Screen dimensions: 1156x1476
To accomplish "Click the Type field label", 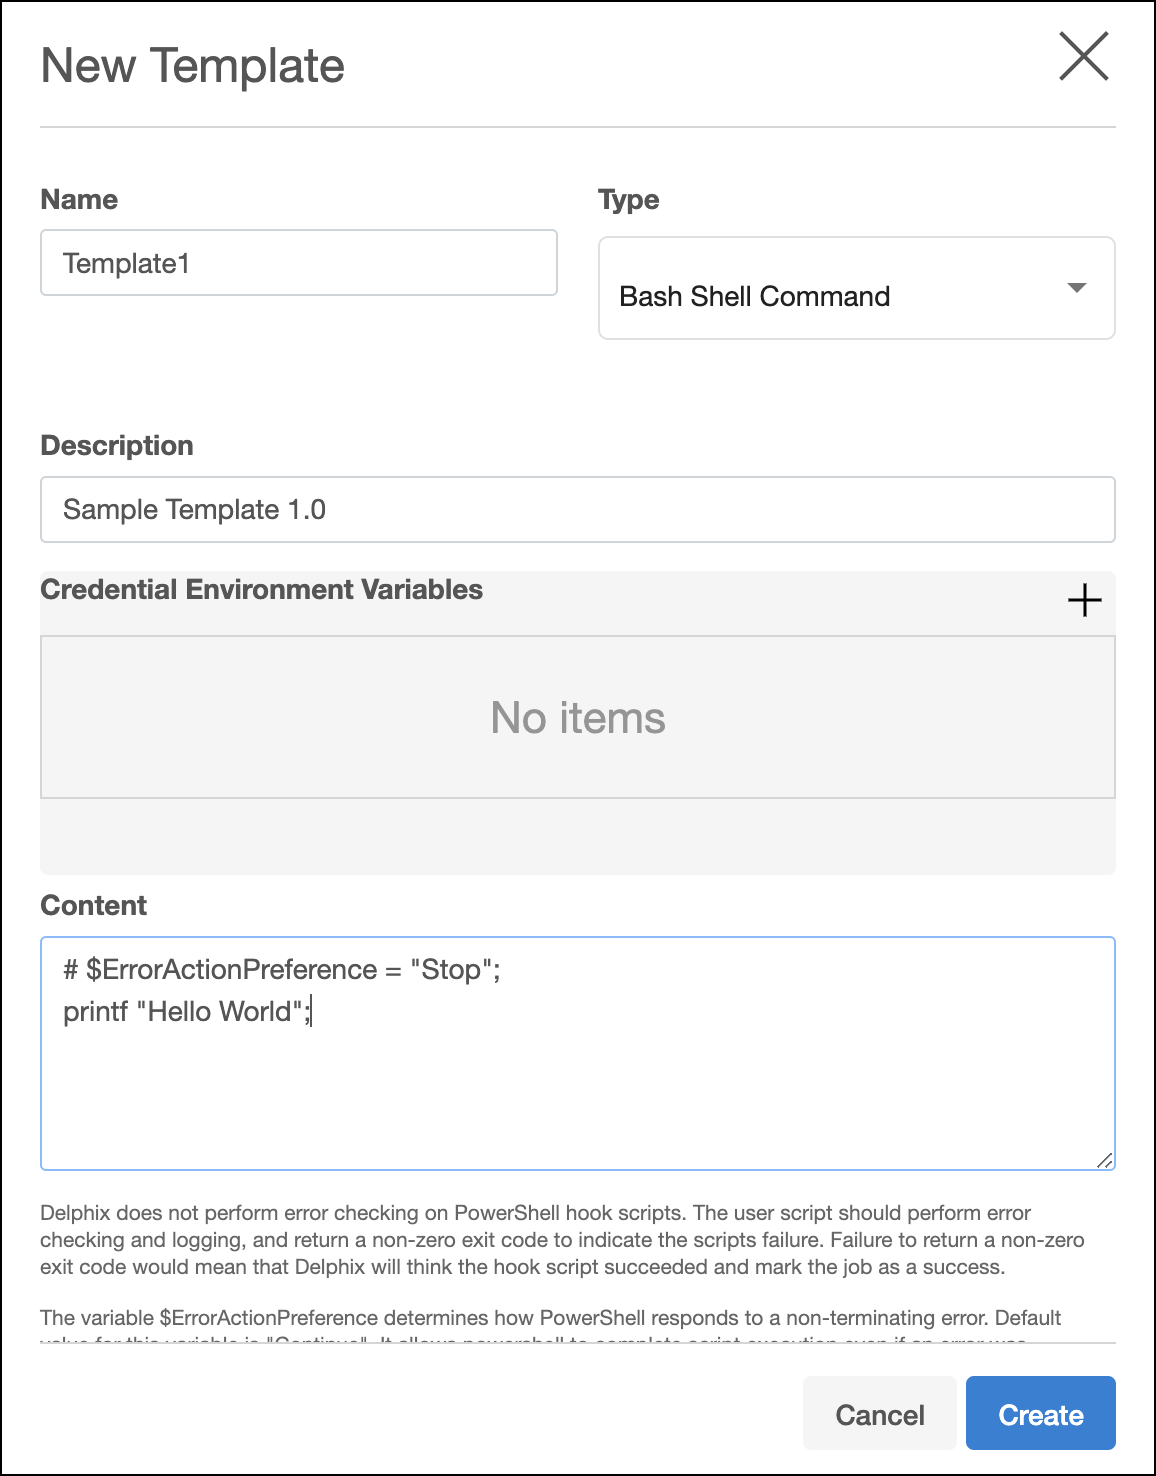I will coord(628,200).
